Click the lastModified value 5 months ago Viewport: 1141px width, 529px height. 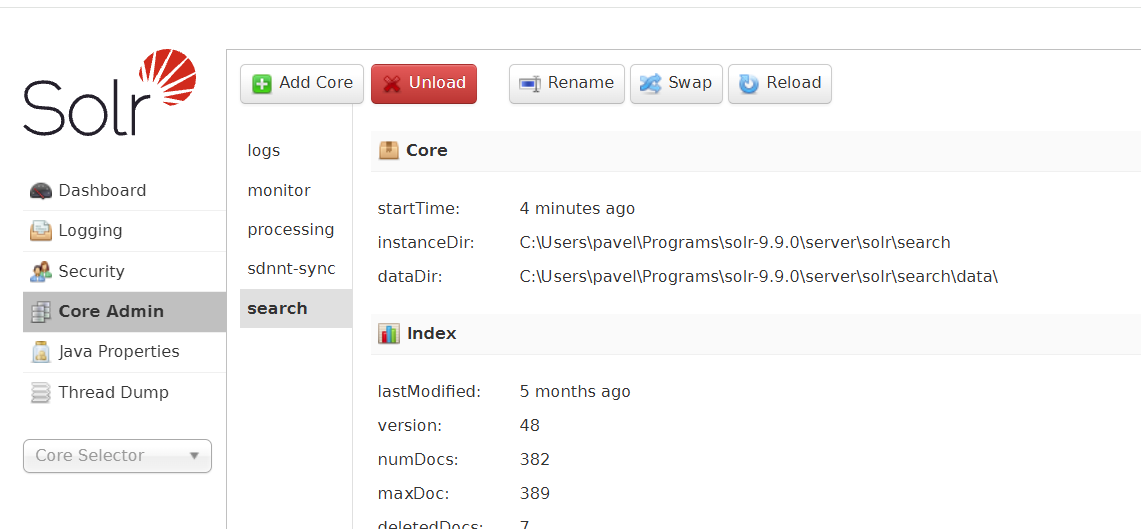[x=575, y=392]
